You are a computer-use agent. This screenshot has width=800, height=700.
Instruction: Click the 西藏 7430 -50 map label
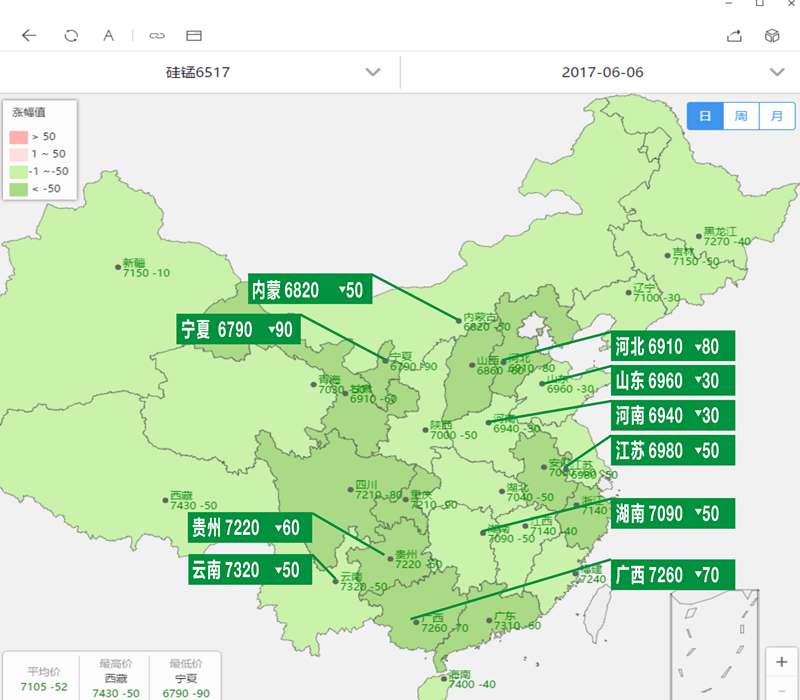(193, 501)
